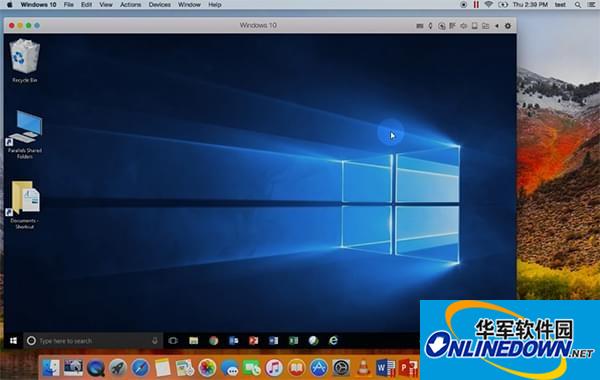
Task: Open Messages from the Dock
Action: 230,368
